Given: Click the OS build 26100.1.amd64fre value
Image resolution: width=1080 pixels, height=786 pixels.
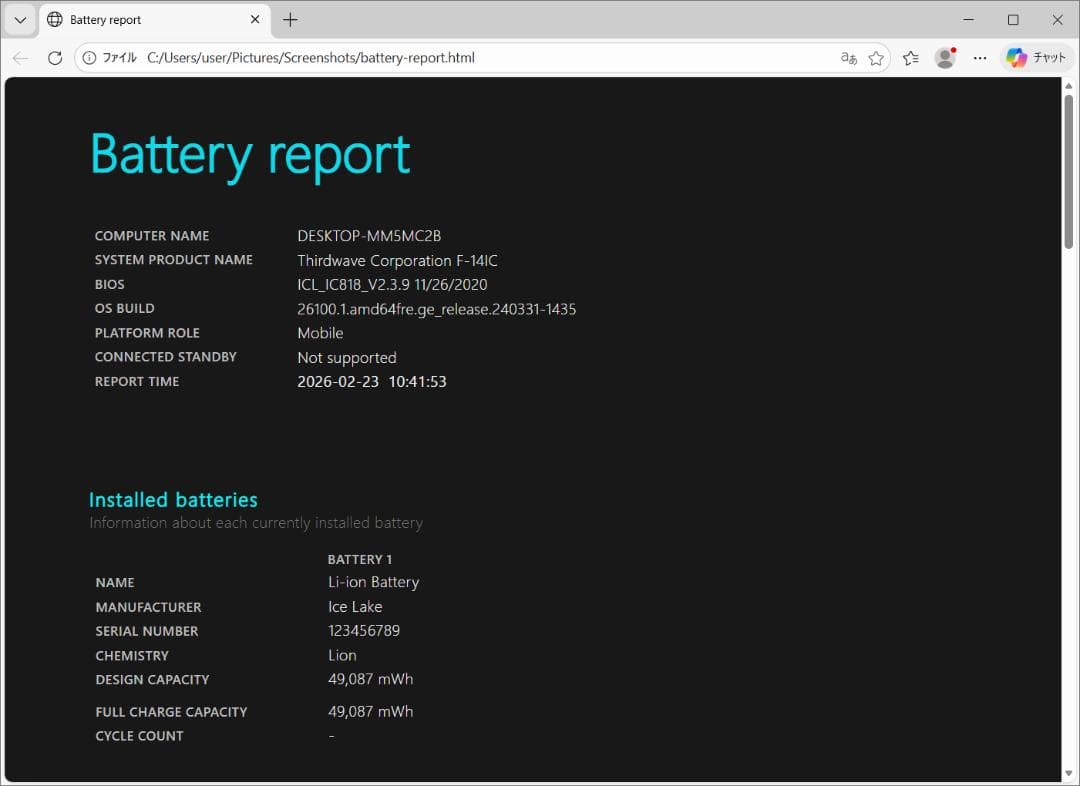Looking at the screenshot, I should [x=437, y=309].
